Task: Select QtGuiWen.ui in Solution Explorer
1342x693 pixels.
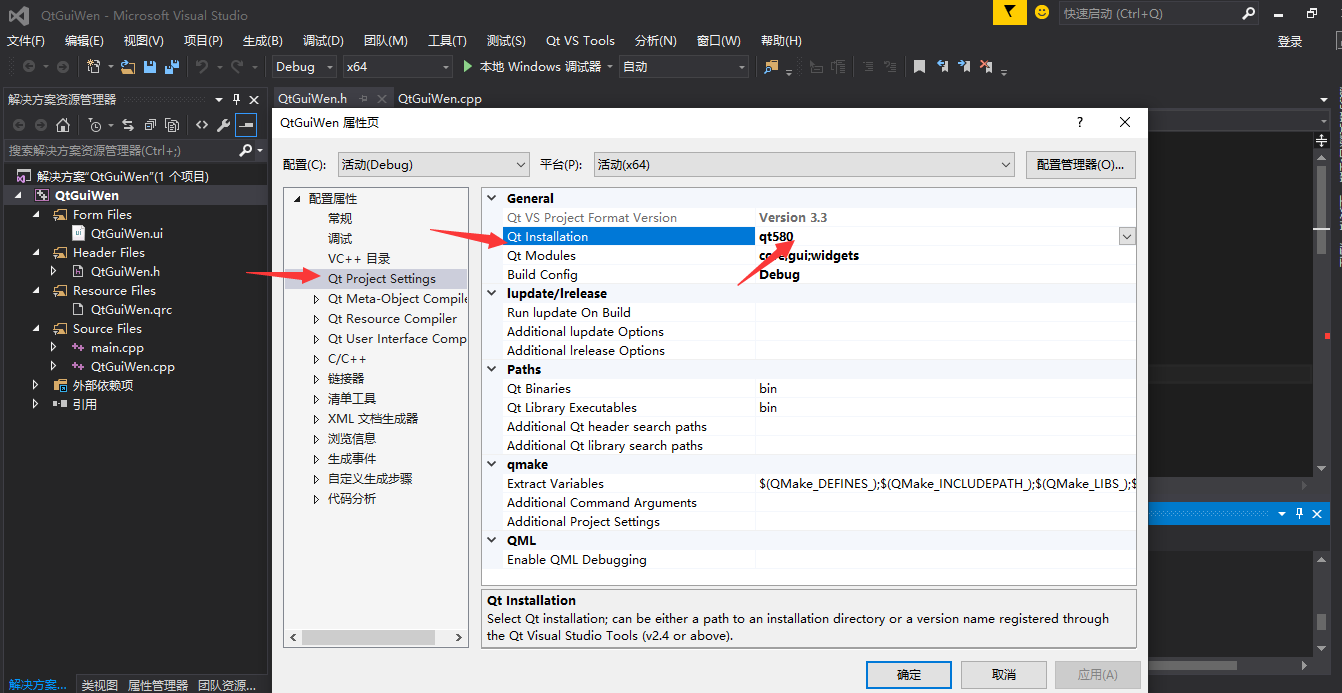Action: [x=126, y=233]
